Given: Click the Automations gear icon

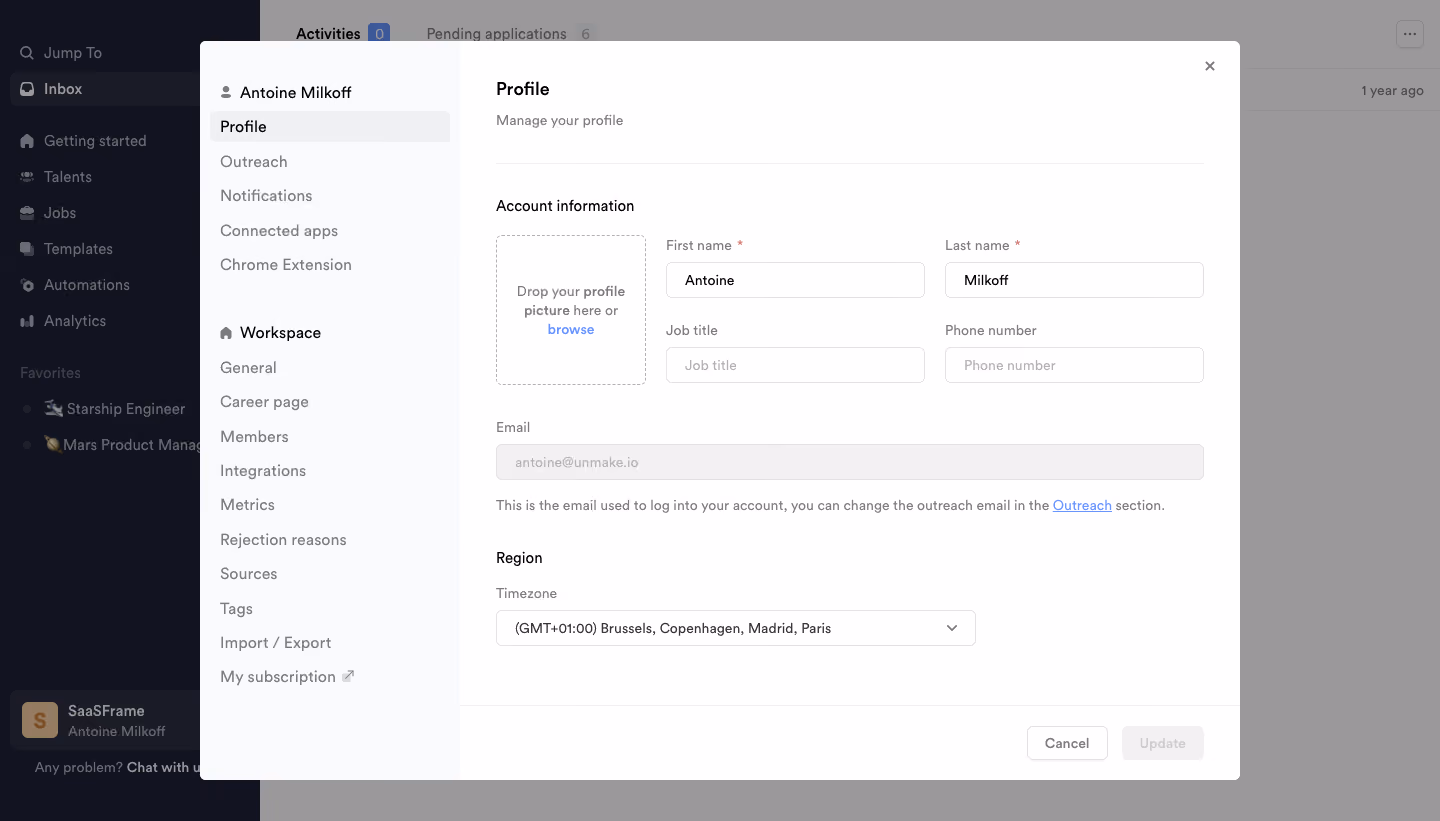Looking at the screenshot, I should (27, 285).
